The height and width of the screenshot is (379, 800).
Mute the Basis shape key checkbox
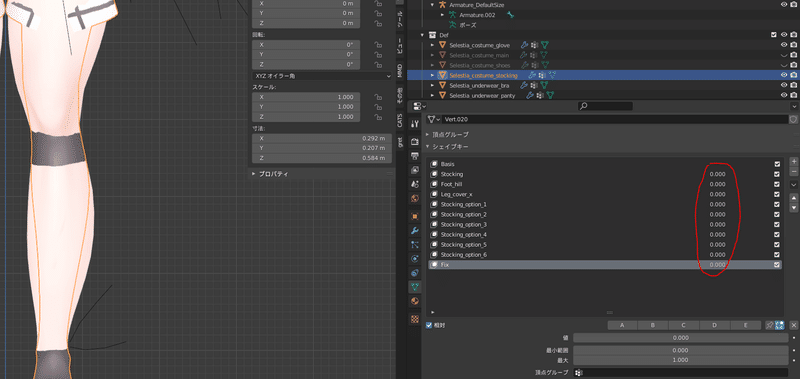point(777,164)
